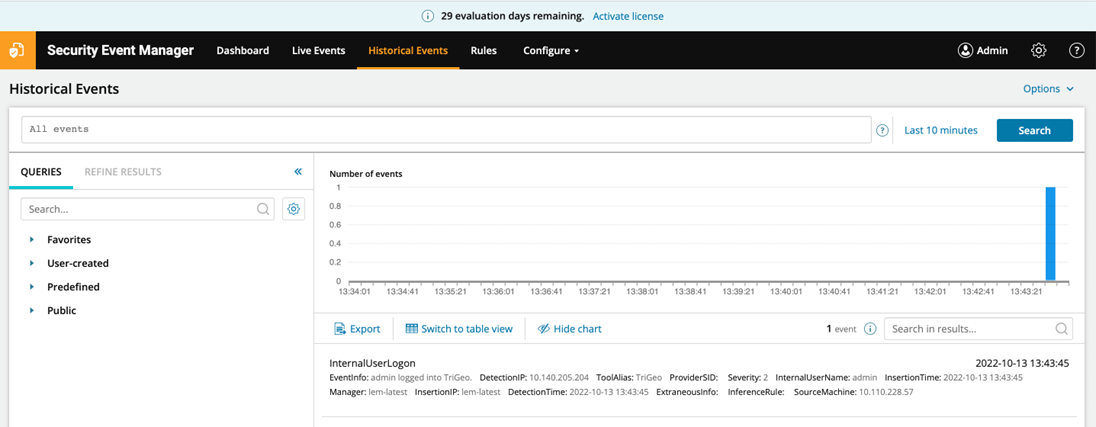This screenshot has height=427, width=1096.
Task: Open the settings gear in top bar
Action: (x=1039, y=50)
